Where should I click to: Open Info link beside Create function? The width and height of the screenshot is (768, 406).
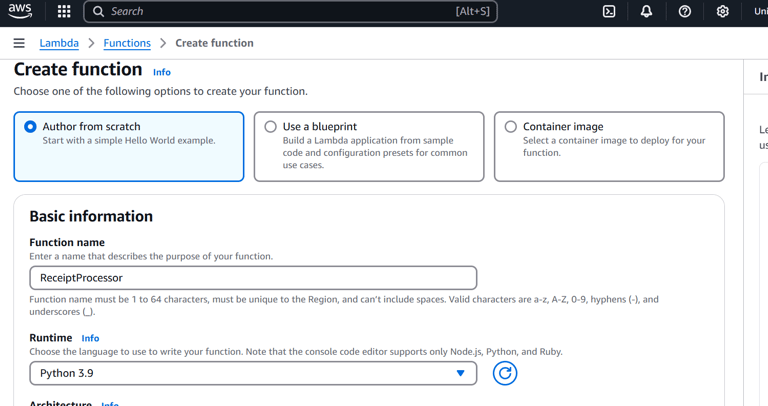(x=162, y=72)
